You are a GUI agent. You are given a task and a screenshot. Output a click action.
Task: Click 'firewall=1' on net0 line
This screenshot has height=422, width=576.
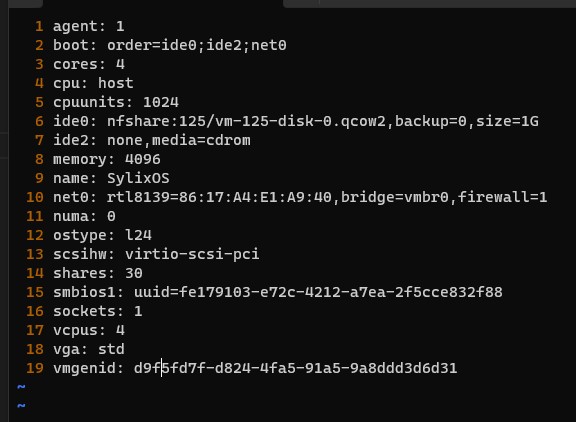coord(503,198)
